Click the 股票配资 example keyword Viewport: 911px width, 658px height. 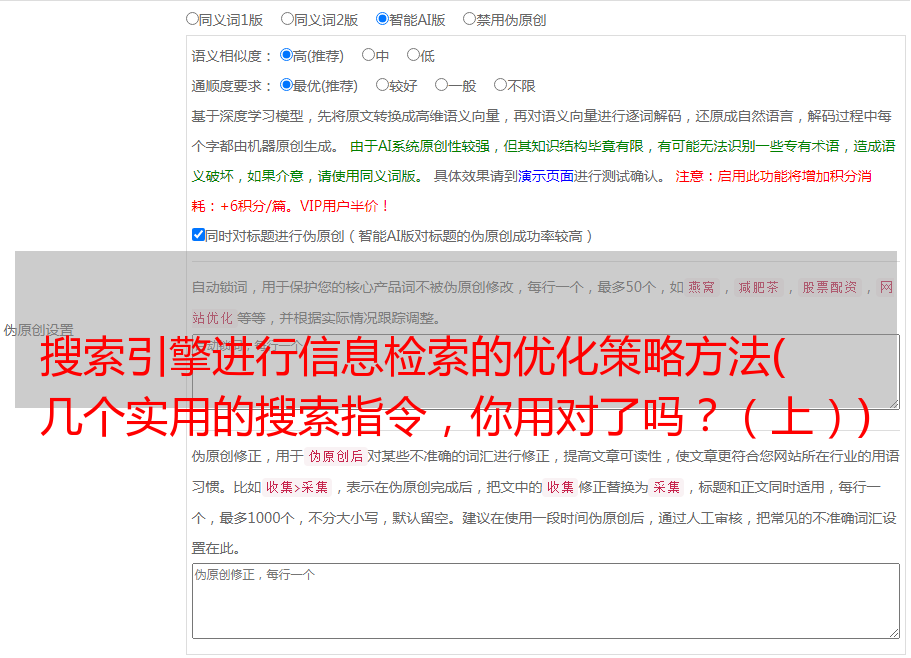pyautogui.click(x=830, y=287)
